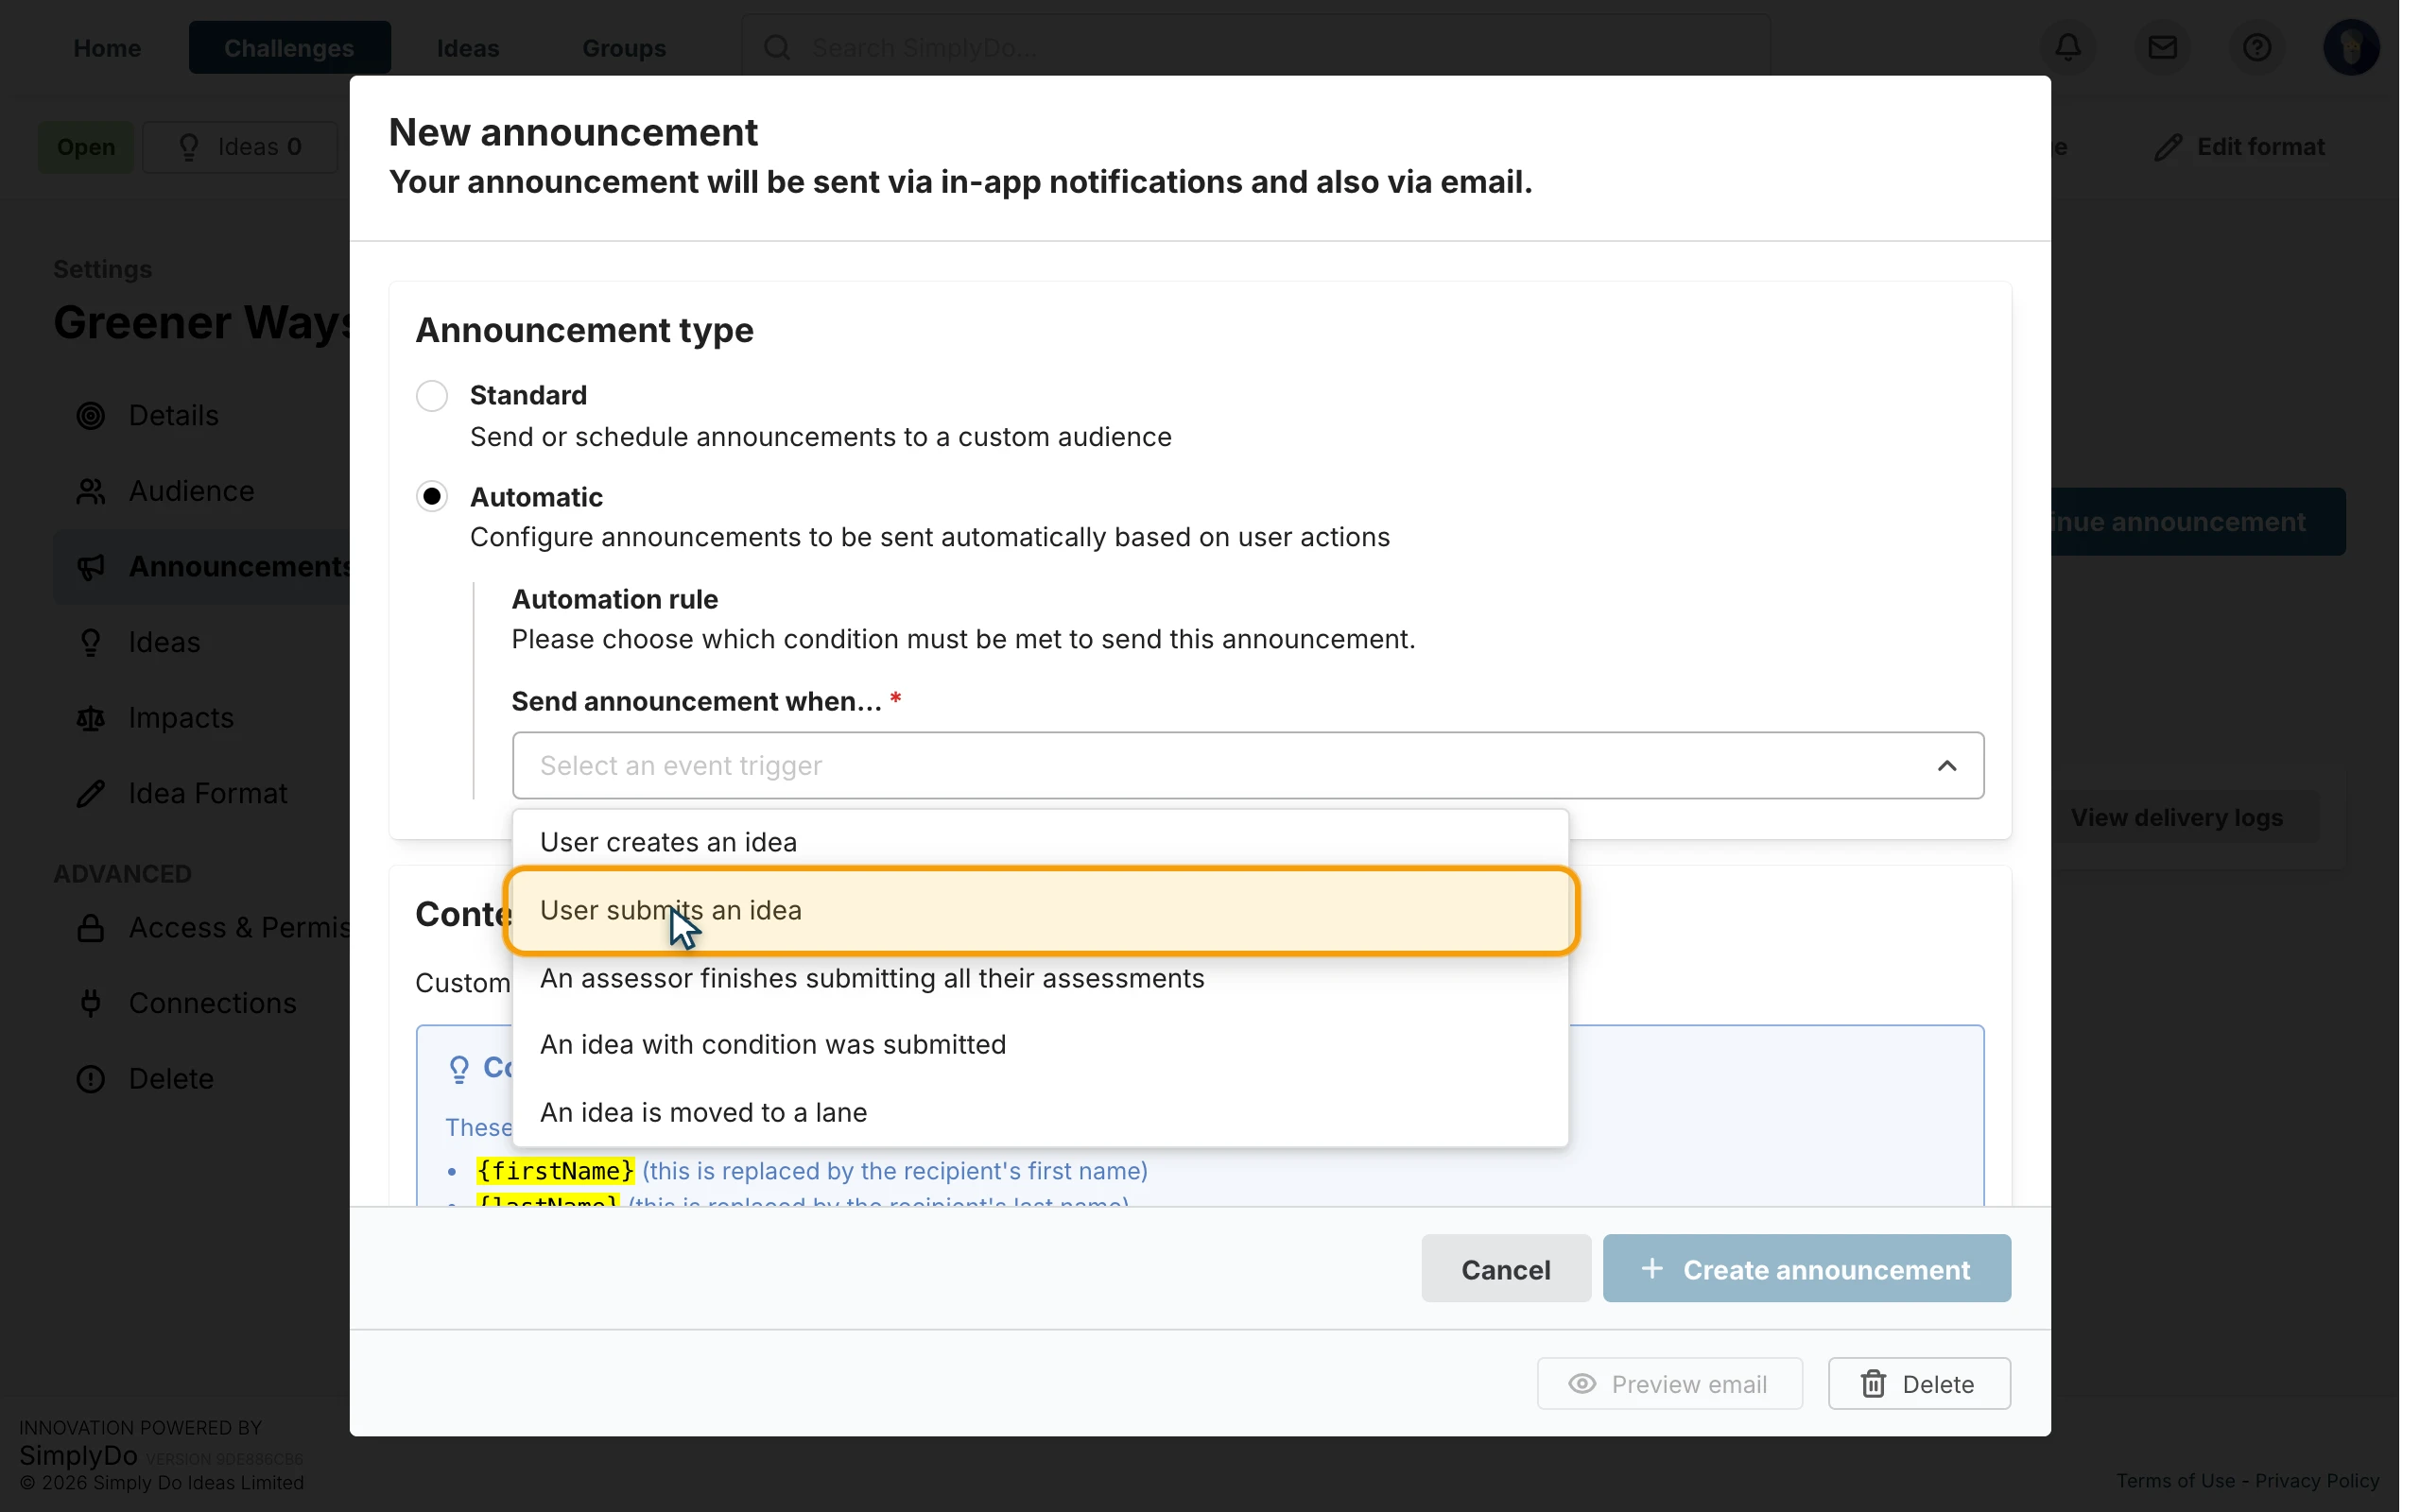Open the notifications bell icon
This screenshot has height=1512, width=2420.
click(x=2068, y=47)
